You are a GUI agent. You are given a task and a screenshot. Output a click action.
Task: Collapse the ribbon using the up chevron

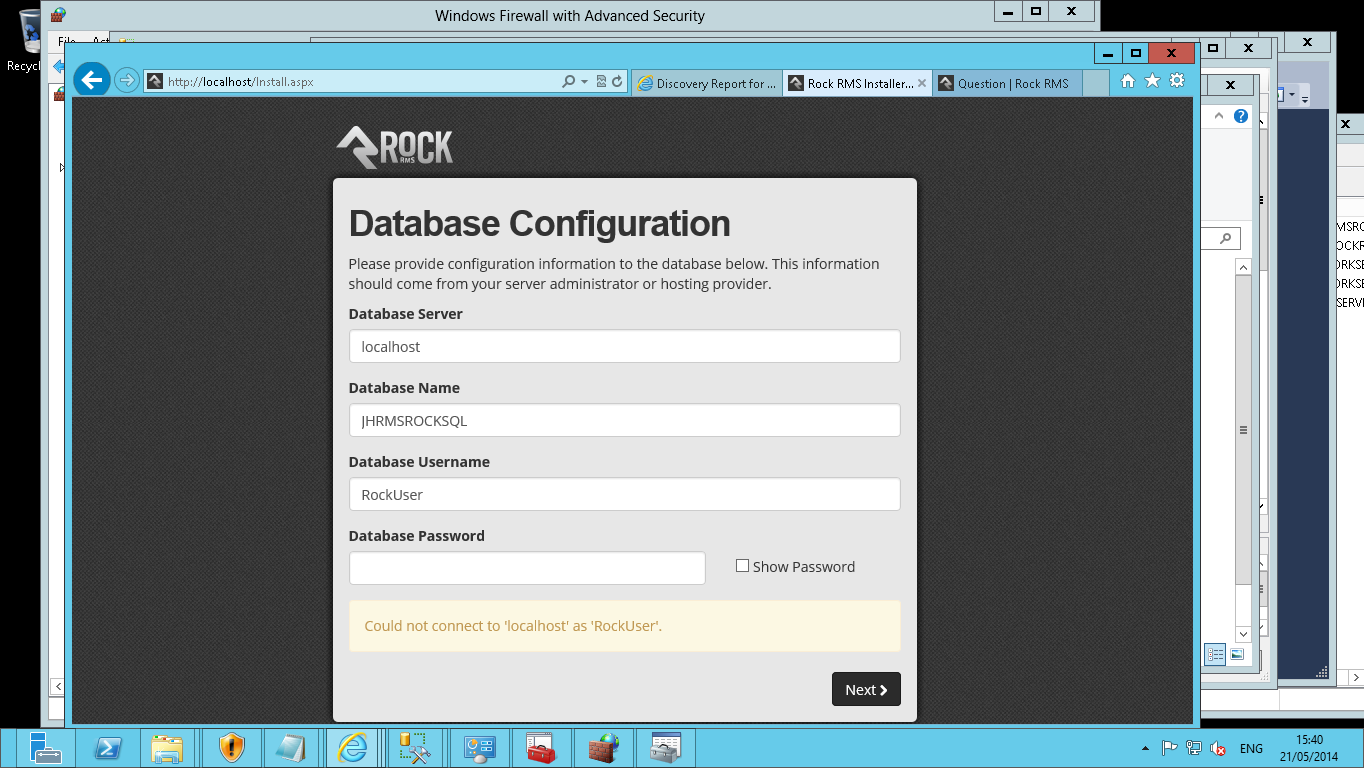pyautogui.click(x=1219, y=116)
